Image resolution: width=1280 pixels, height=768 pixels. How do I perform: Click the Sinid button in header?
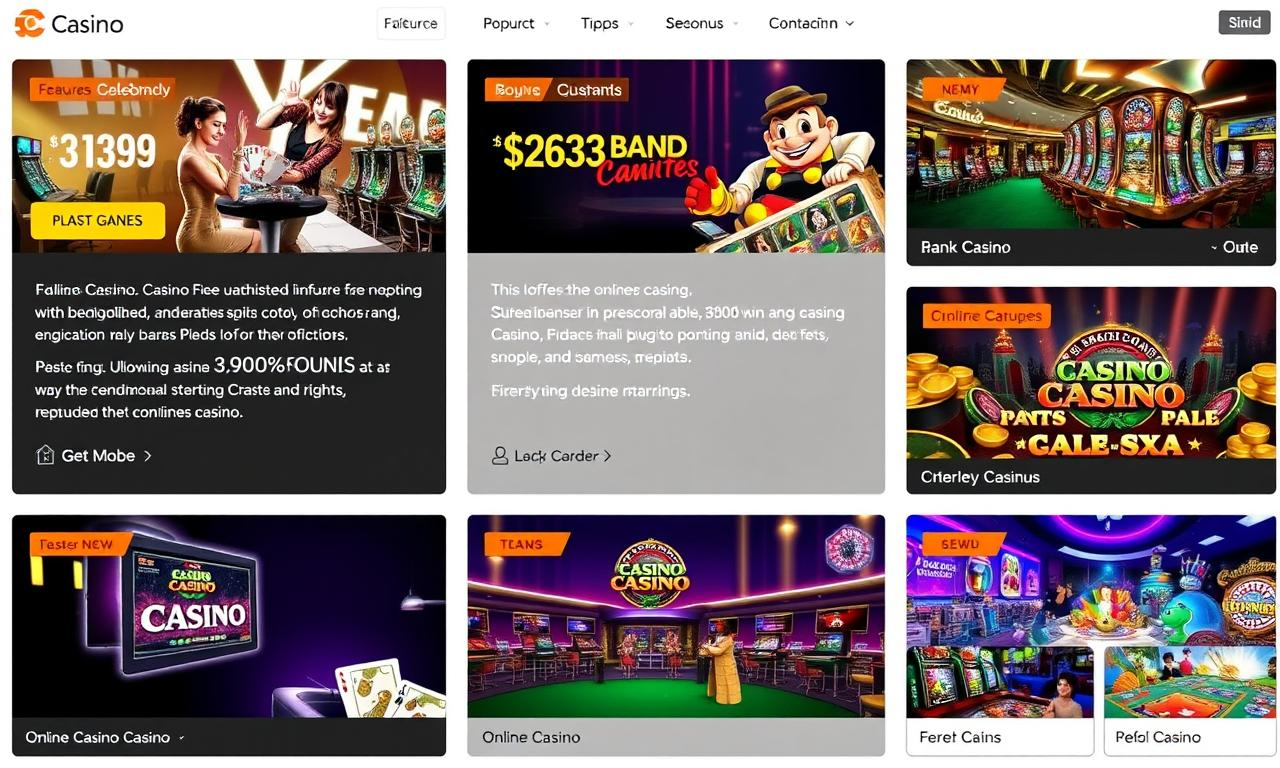pos(1244,22)
